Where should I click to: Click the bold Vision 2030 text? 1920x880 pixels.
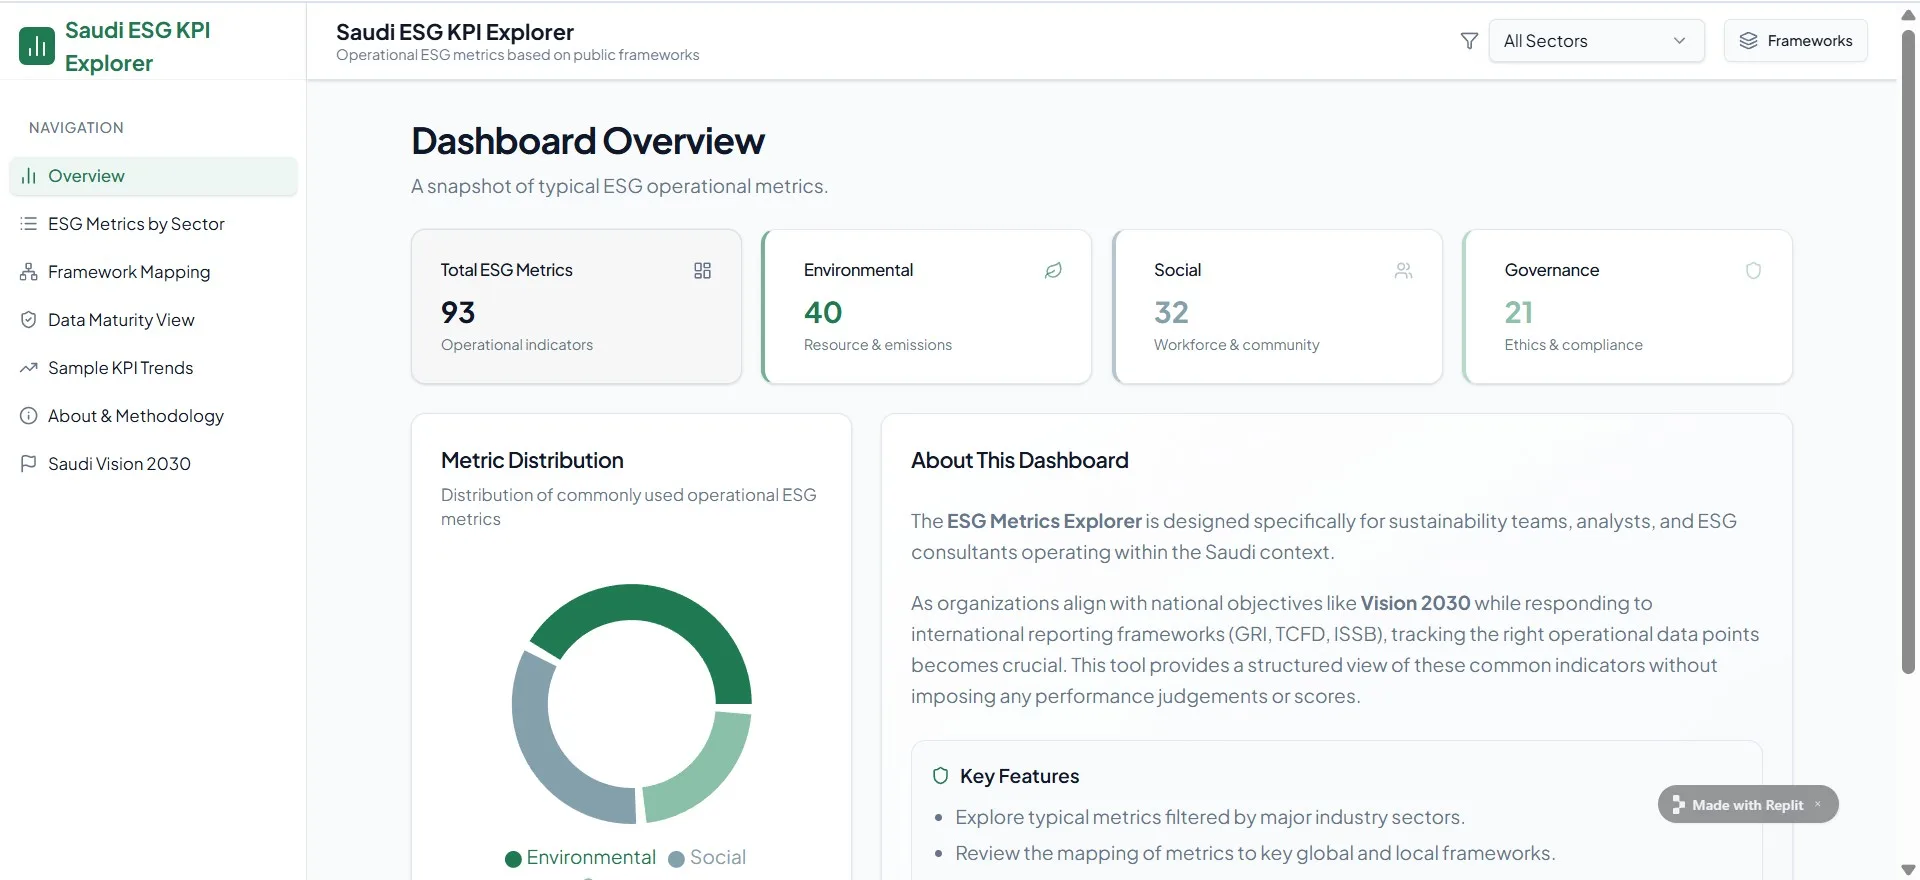pos(1415,603)
